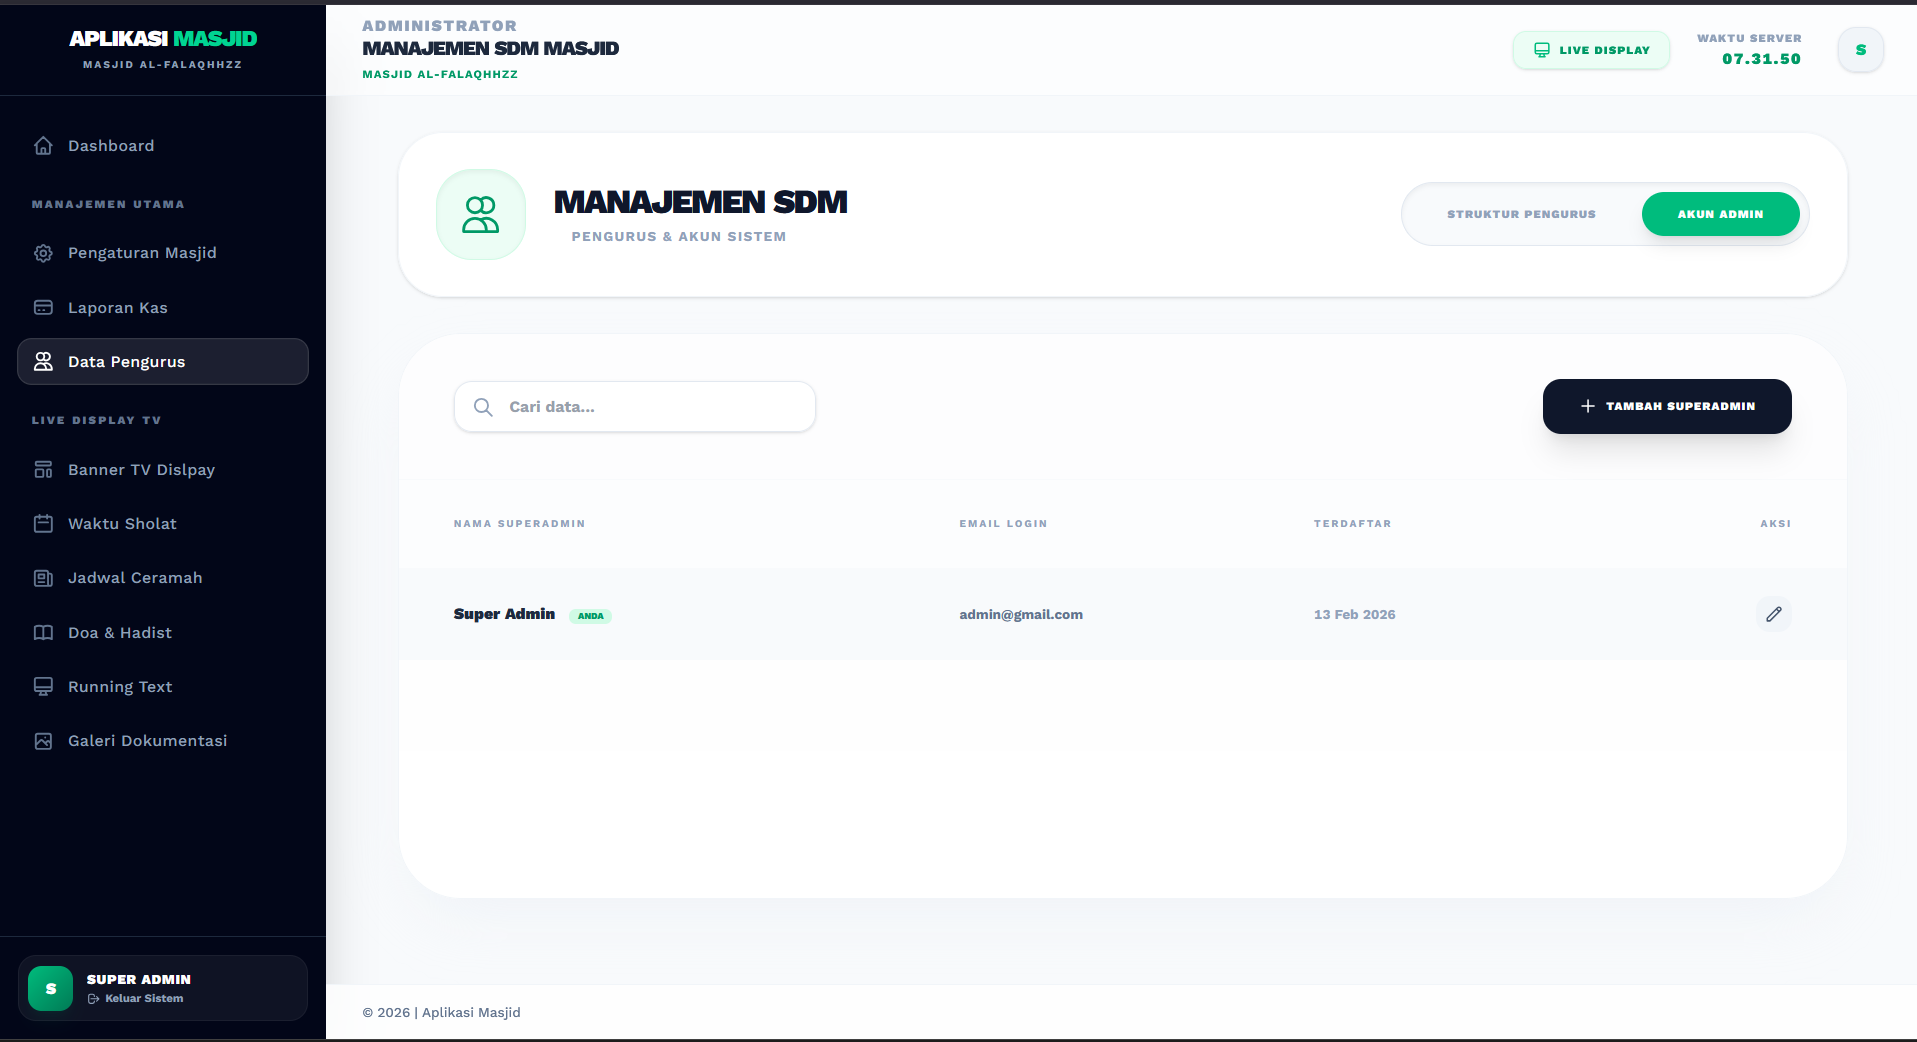Click the Aplikasi Masjid logo title
This screenshot has height=1042, width=1917.
[163, 39]
